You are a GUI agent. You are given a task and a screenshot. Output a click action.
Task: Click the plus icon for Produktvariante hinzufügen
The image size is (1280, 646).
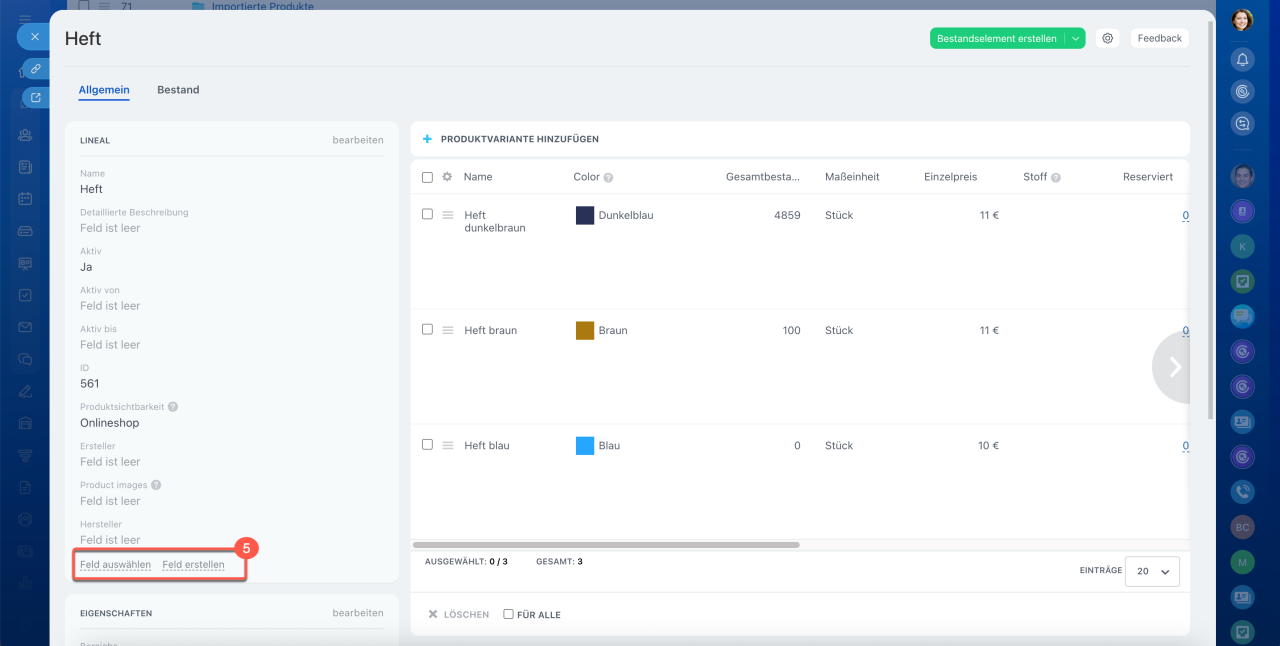pos(427,139)
